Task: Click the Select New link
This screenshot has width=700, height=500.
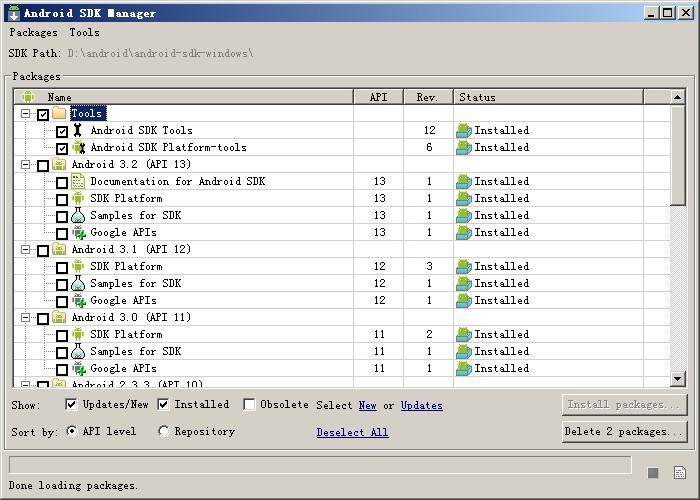Action: [367, 405]
